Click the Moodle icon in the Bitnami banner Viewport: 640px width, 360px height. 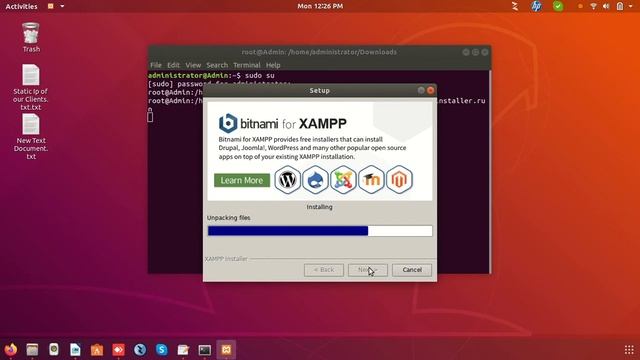(371, 180)
